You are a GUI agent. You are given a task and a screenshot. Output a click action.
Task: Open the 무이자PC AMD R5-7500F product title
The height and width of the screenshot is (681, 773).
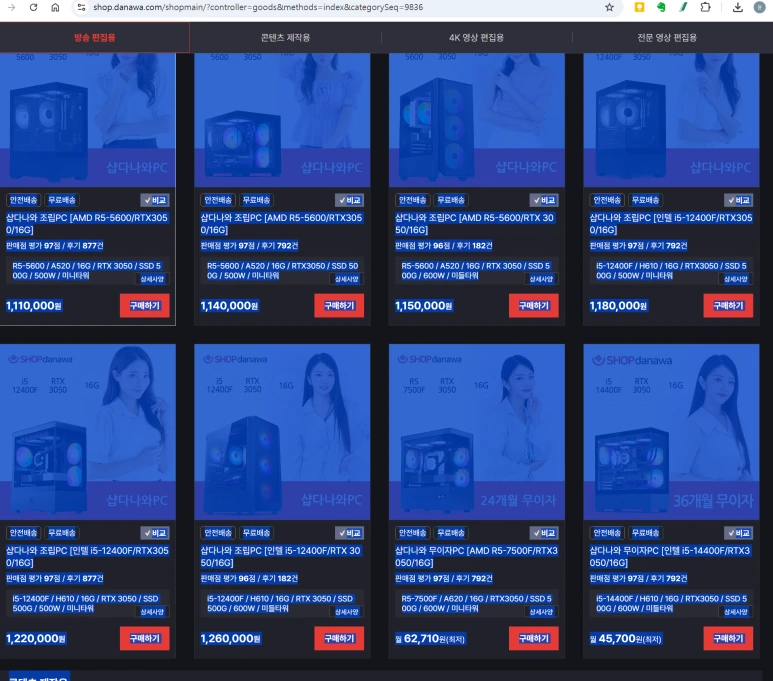point(476,557)
